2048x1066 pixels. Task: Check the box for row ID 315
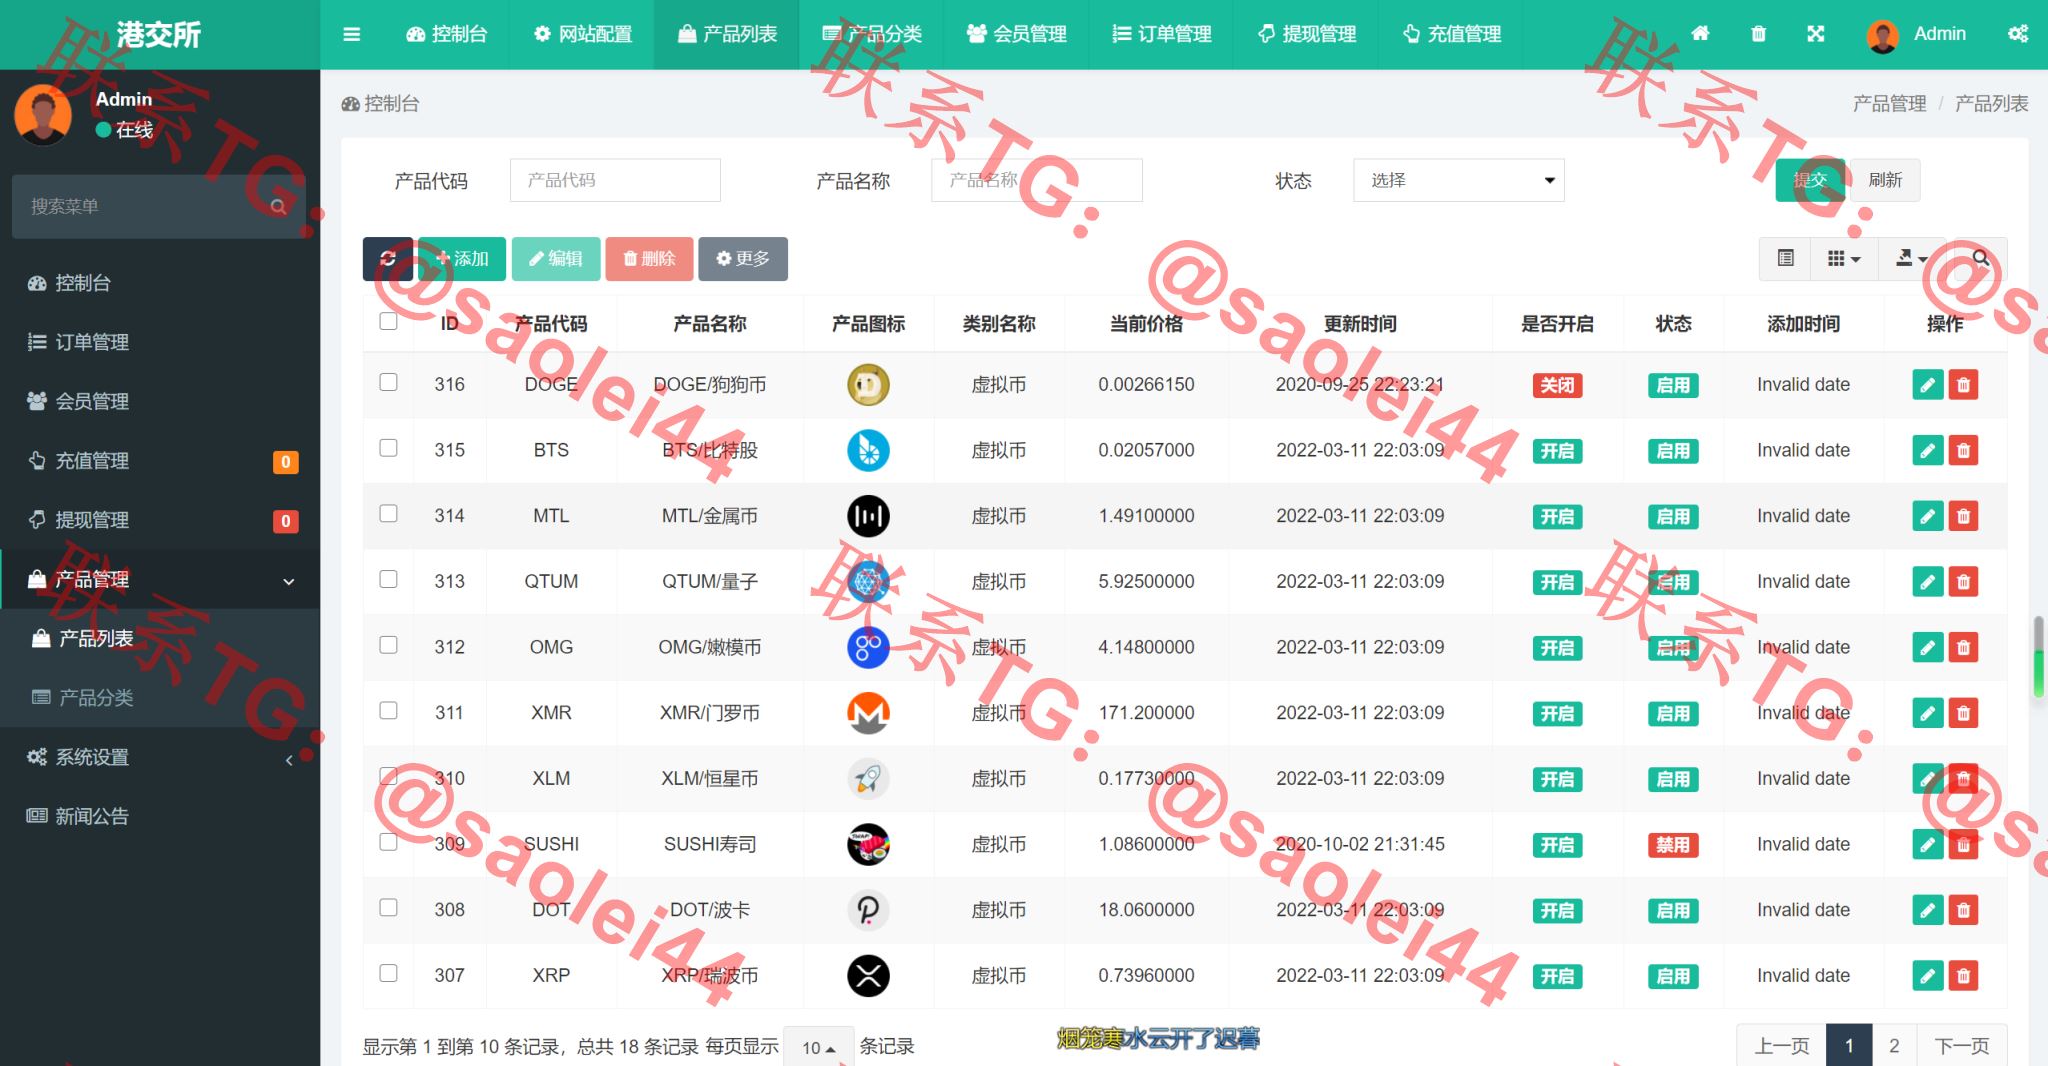388,448
